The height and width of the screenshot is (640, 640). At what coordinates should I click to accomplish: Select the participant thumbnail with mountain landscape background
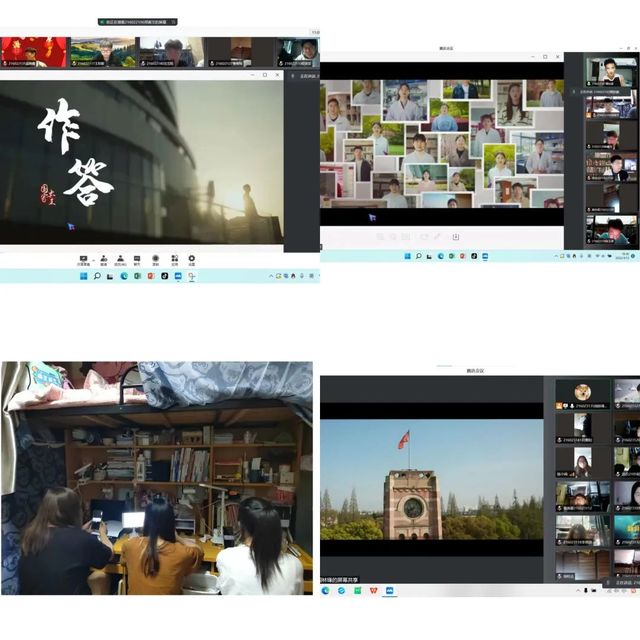pos(102,51)
